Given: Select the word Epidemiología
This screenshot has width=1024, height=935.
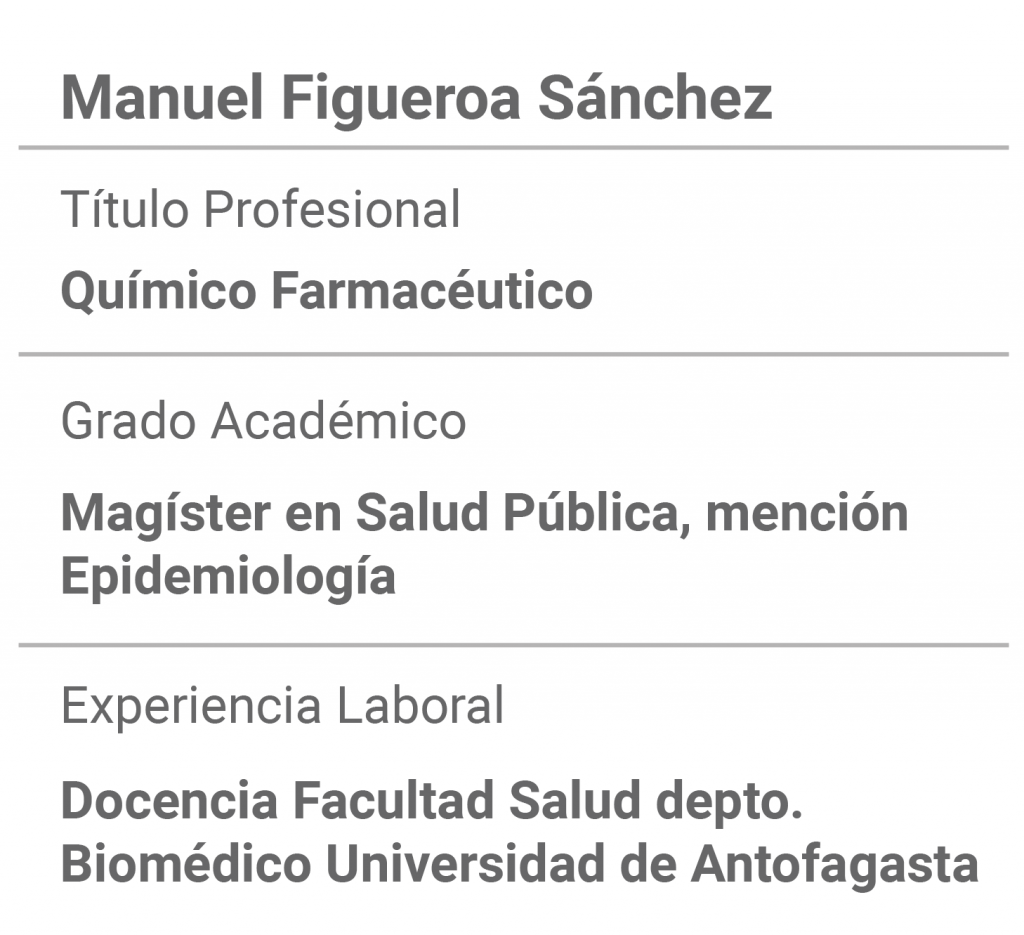Looking at the screenshot, I should tap(228, 577).
